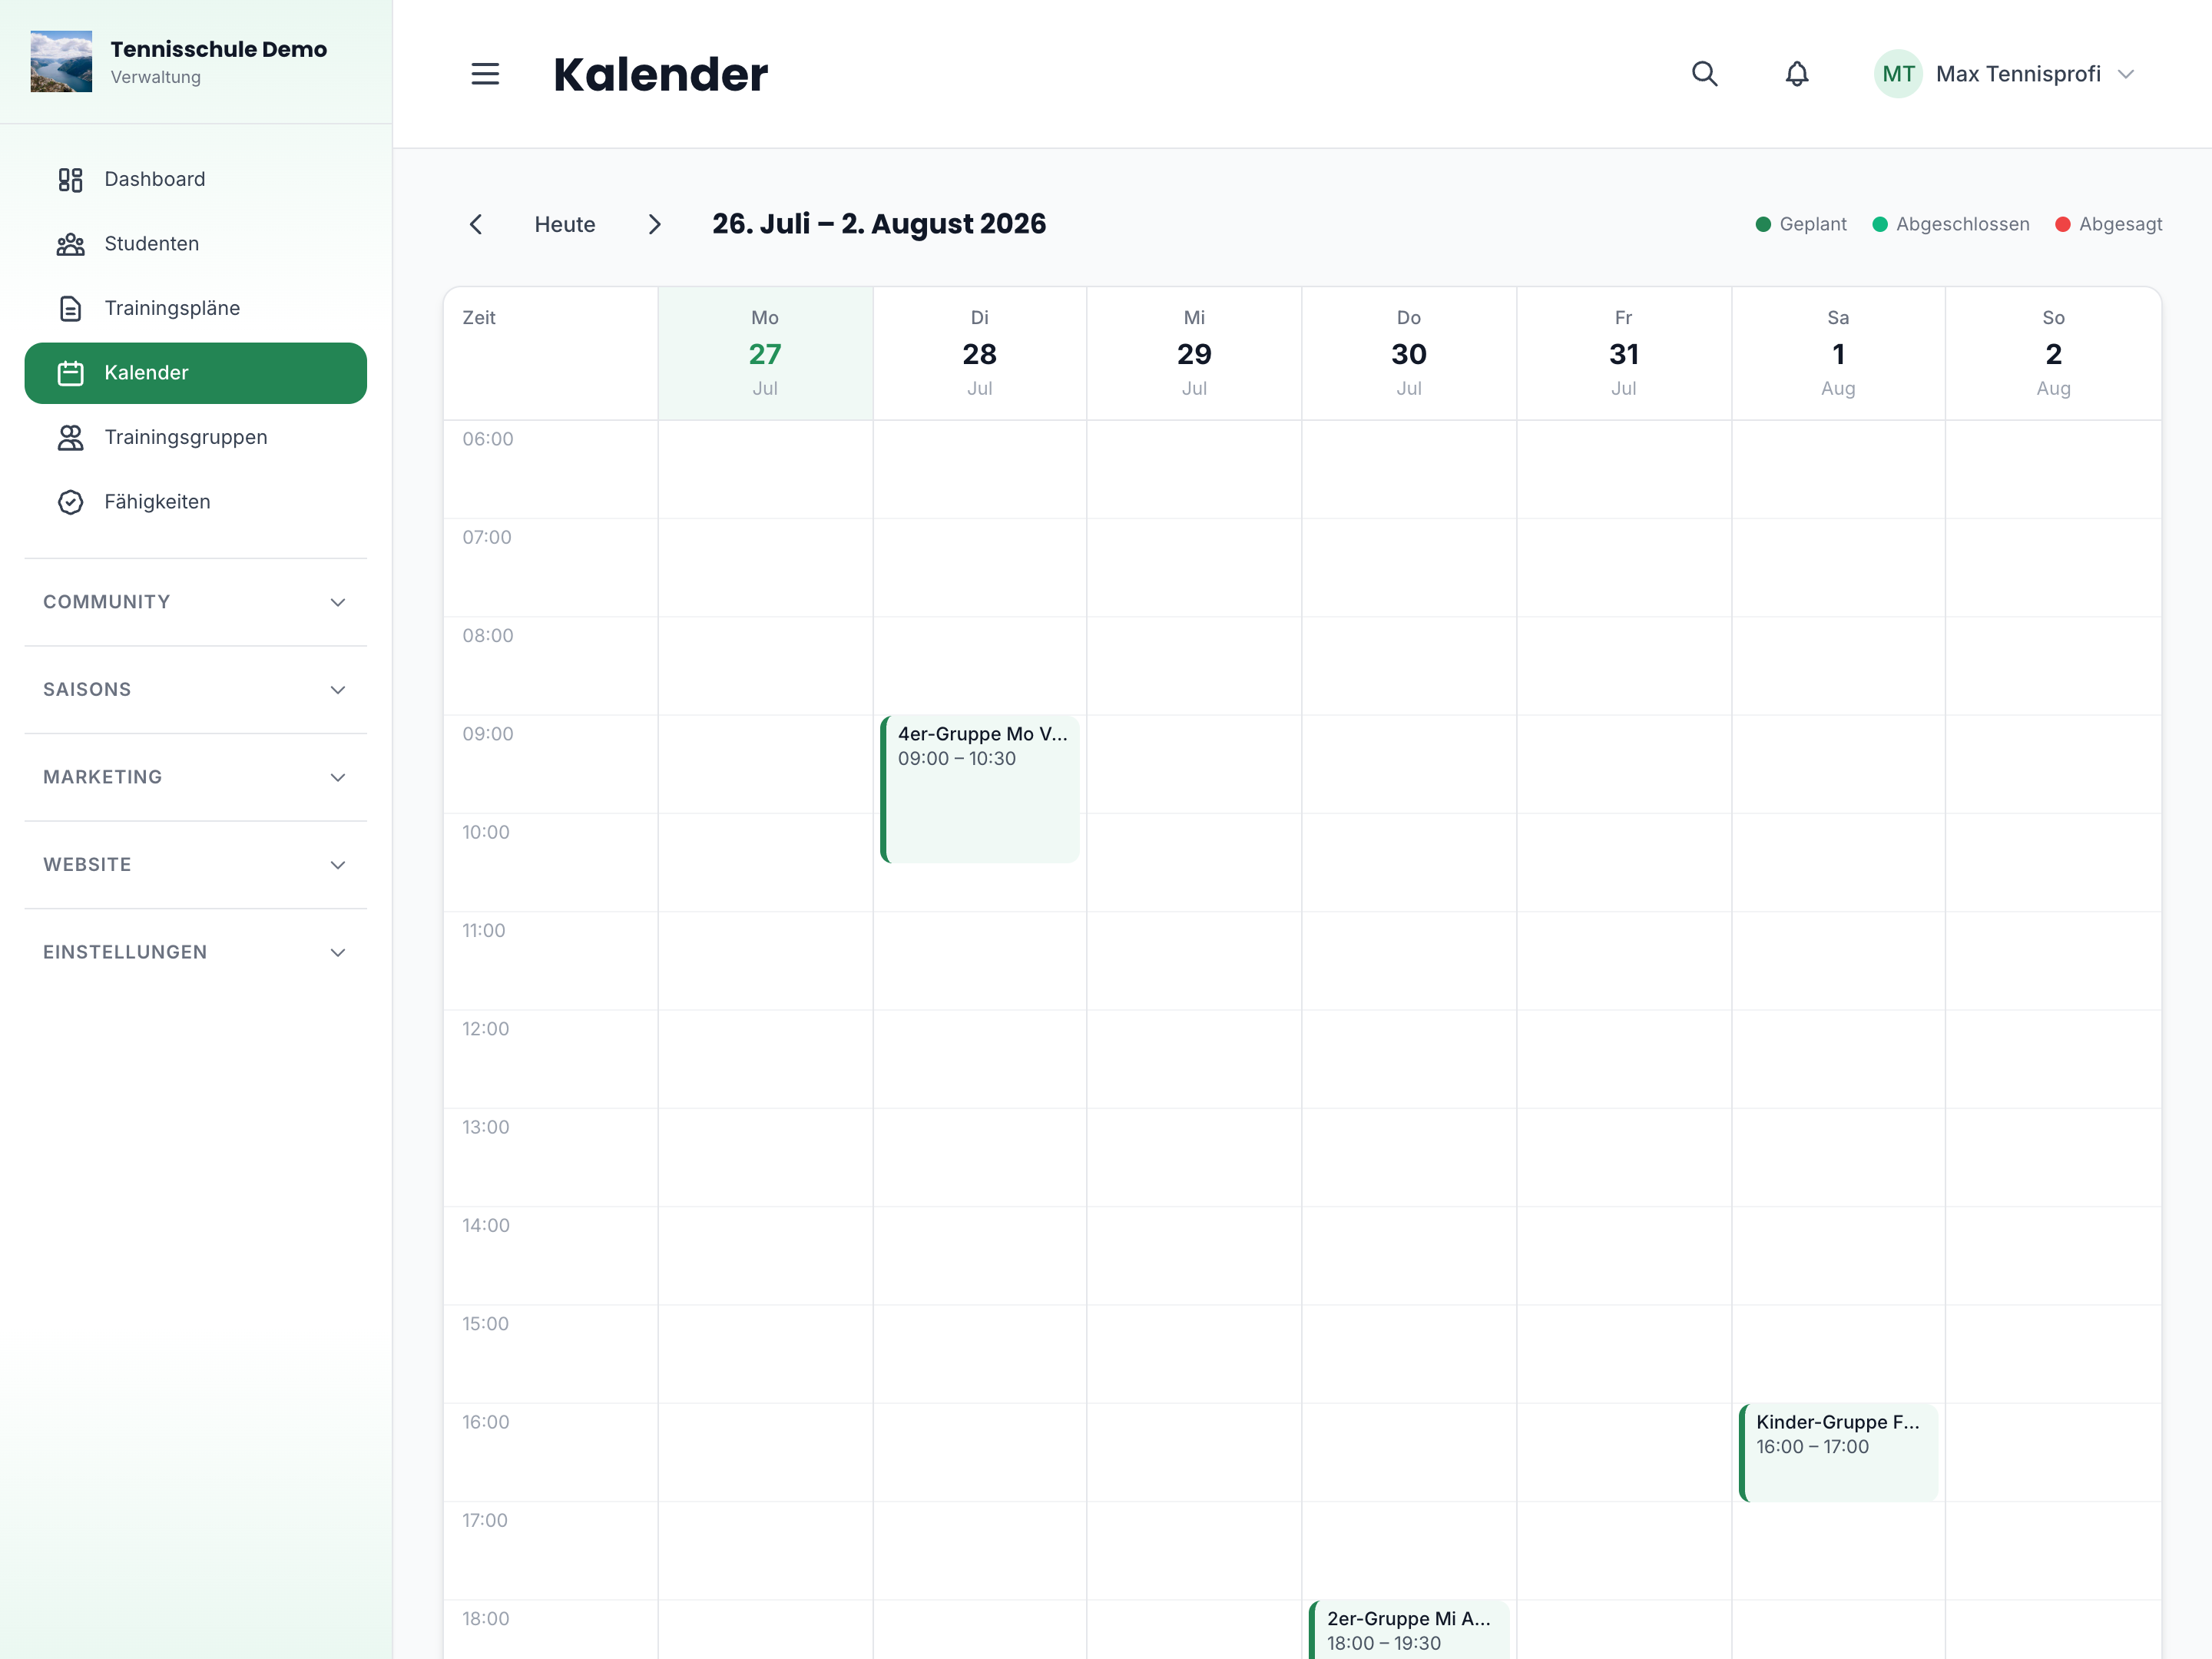This screenshot has height=1659, width=2212.
Task: Select the Kalender sidebar item
Action: 196,373
